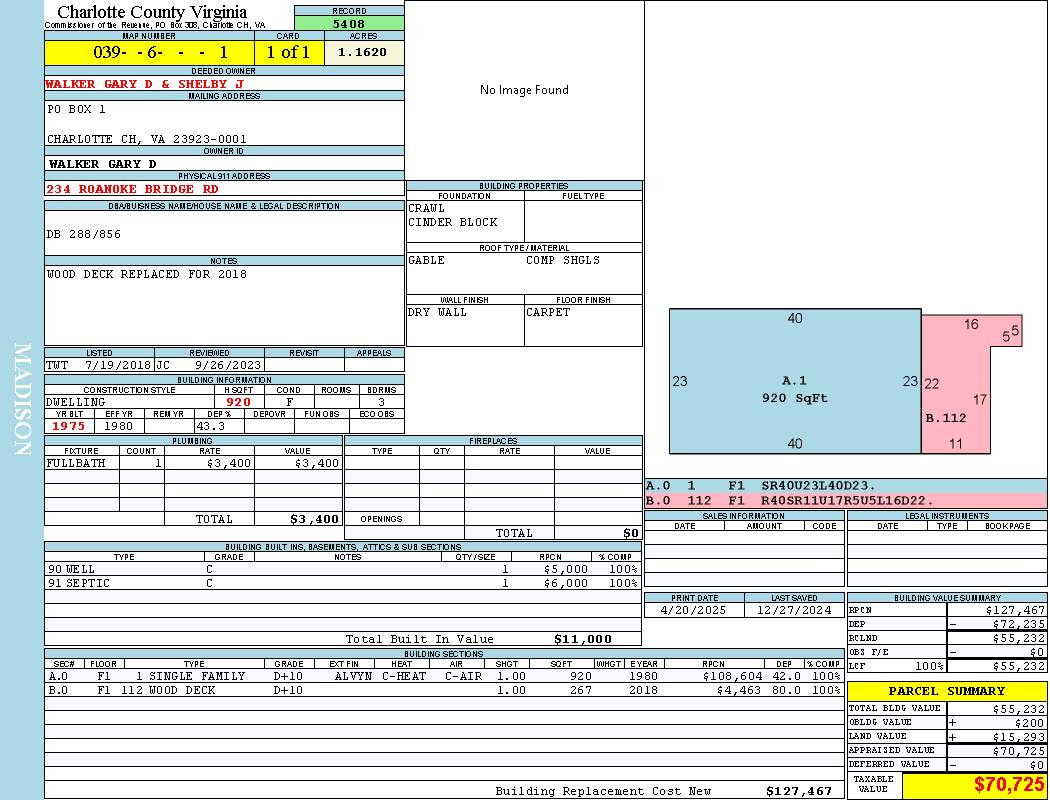
Task: Click the legal description DB 288/856
Action: coord(84,234)
